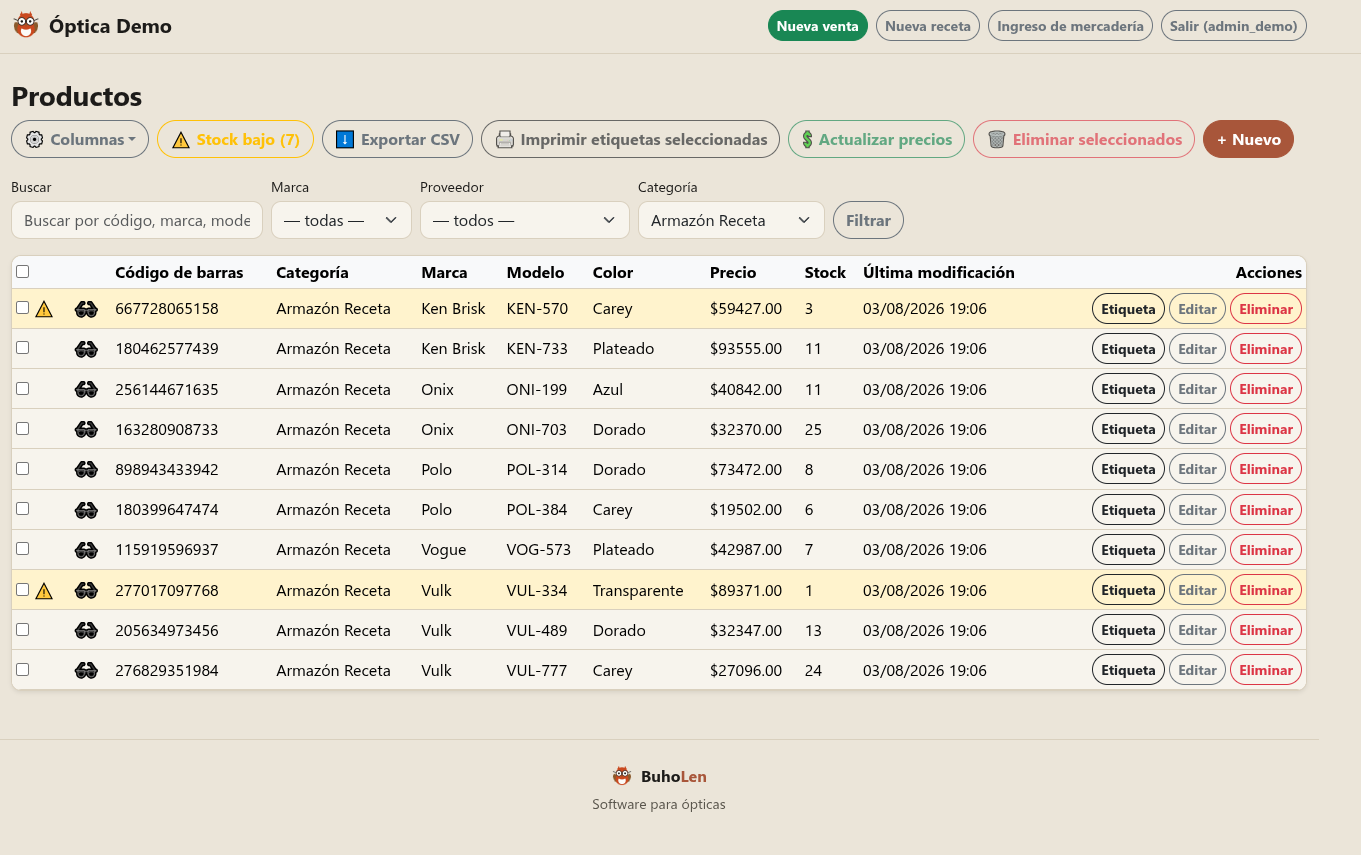1361x855 pixels.
Task: Click the Óptica Demo title link
Action: [x=110, y=26]
